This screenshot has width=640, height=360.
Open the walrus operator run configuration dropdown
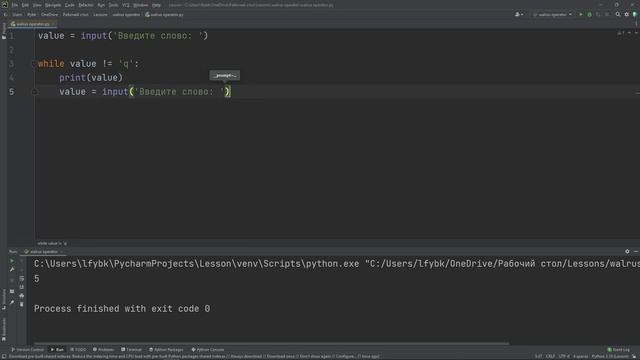coord(552,14)
